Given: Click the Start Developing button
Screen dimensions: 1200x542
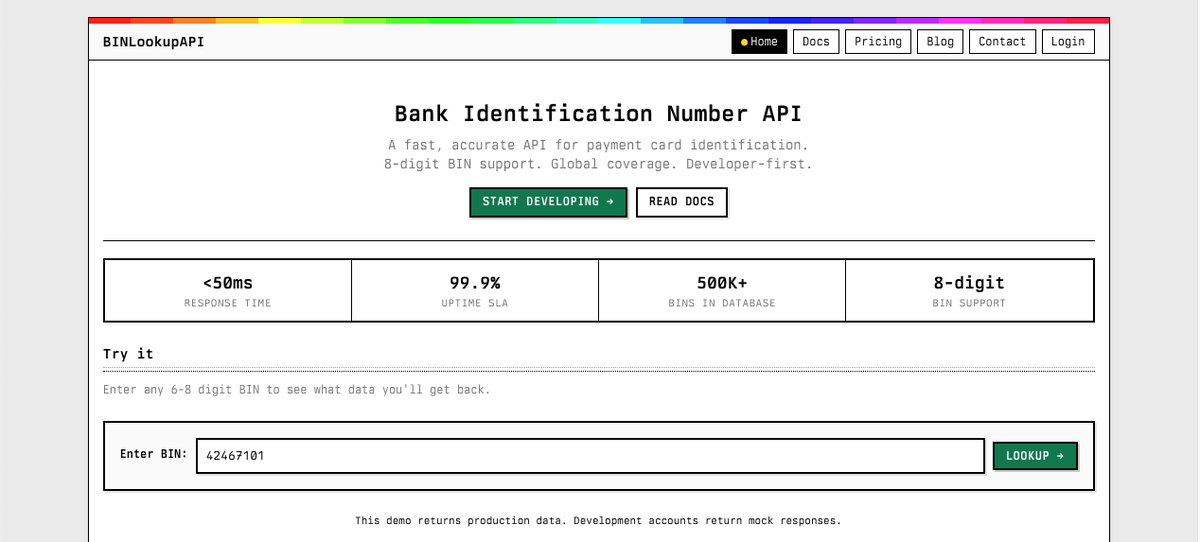Looking at the screenshot, I should point(548,201).
